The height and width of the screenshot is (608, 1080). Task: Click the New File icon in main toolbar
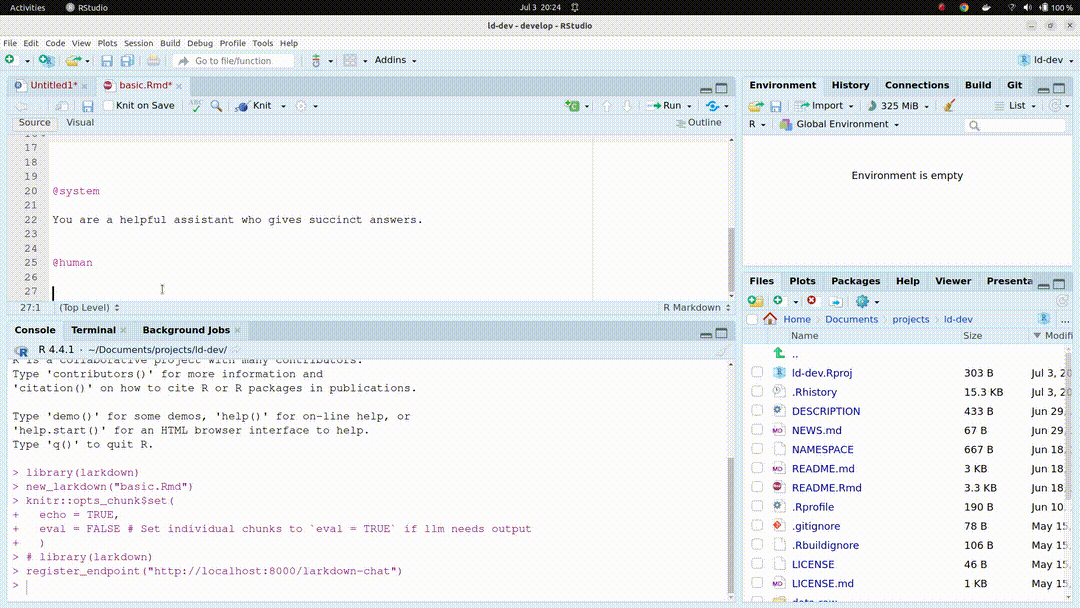coord(10,61)
